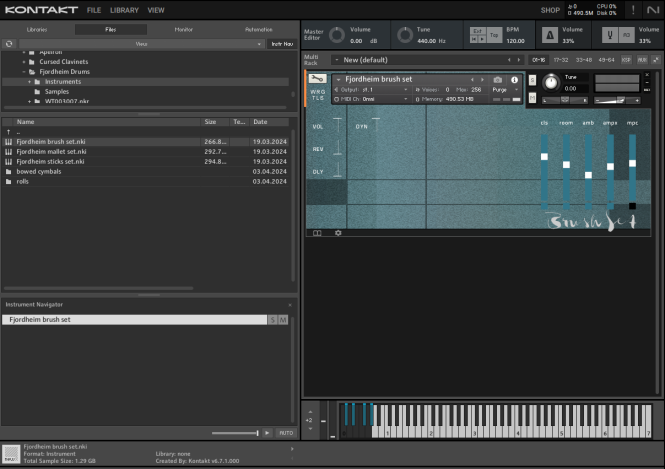The height and width of the screenshot is (469, 665).
Task: Show rack page 17-32
Action: [x=561, y=60]
